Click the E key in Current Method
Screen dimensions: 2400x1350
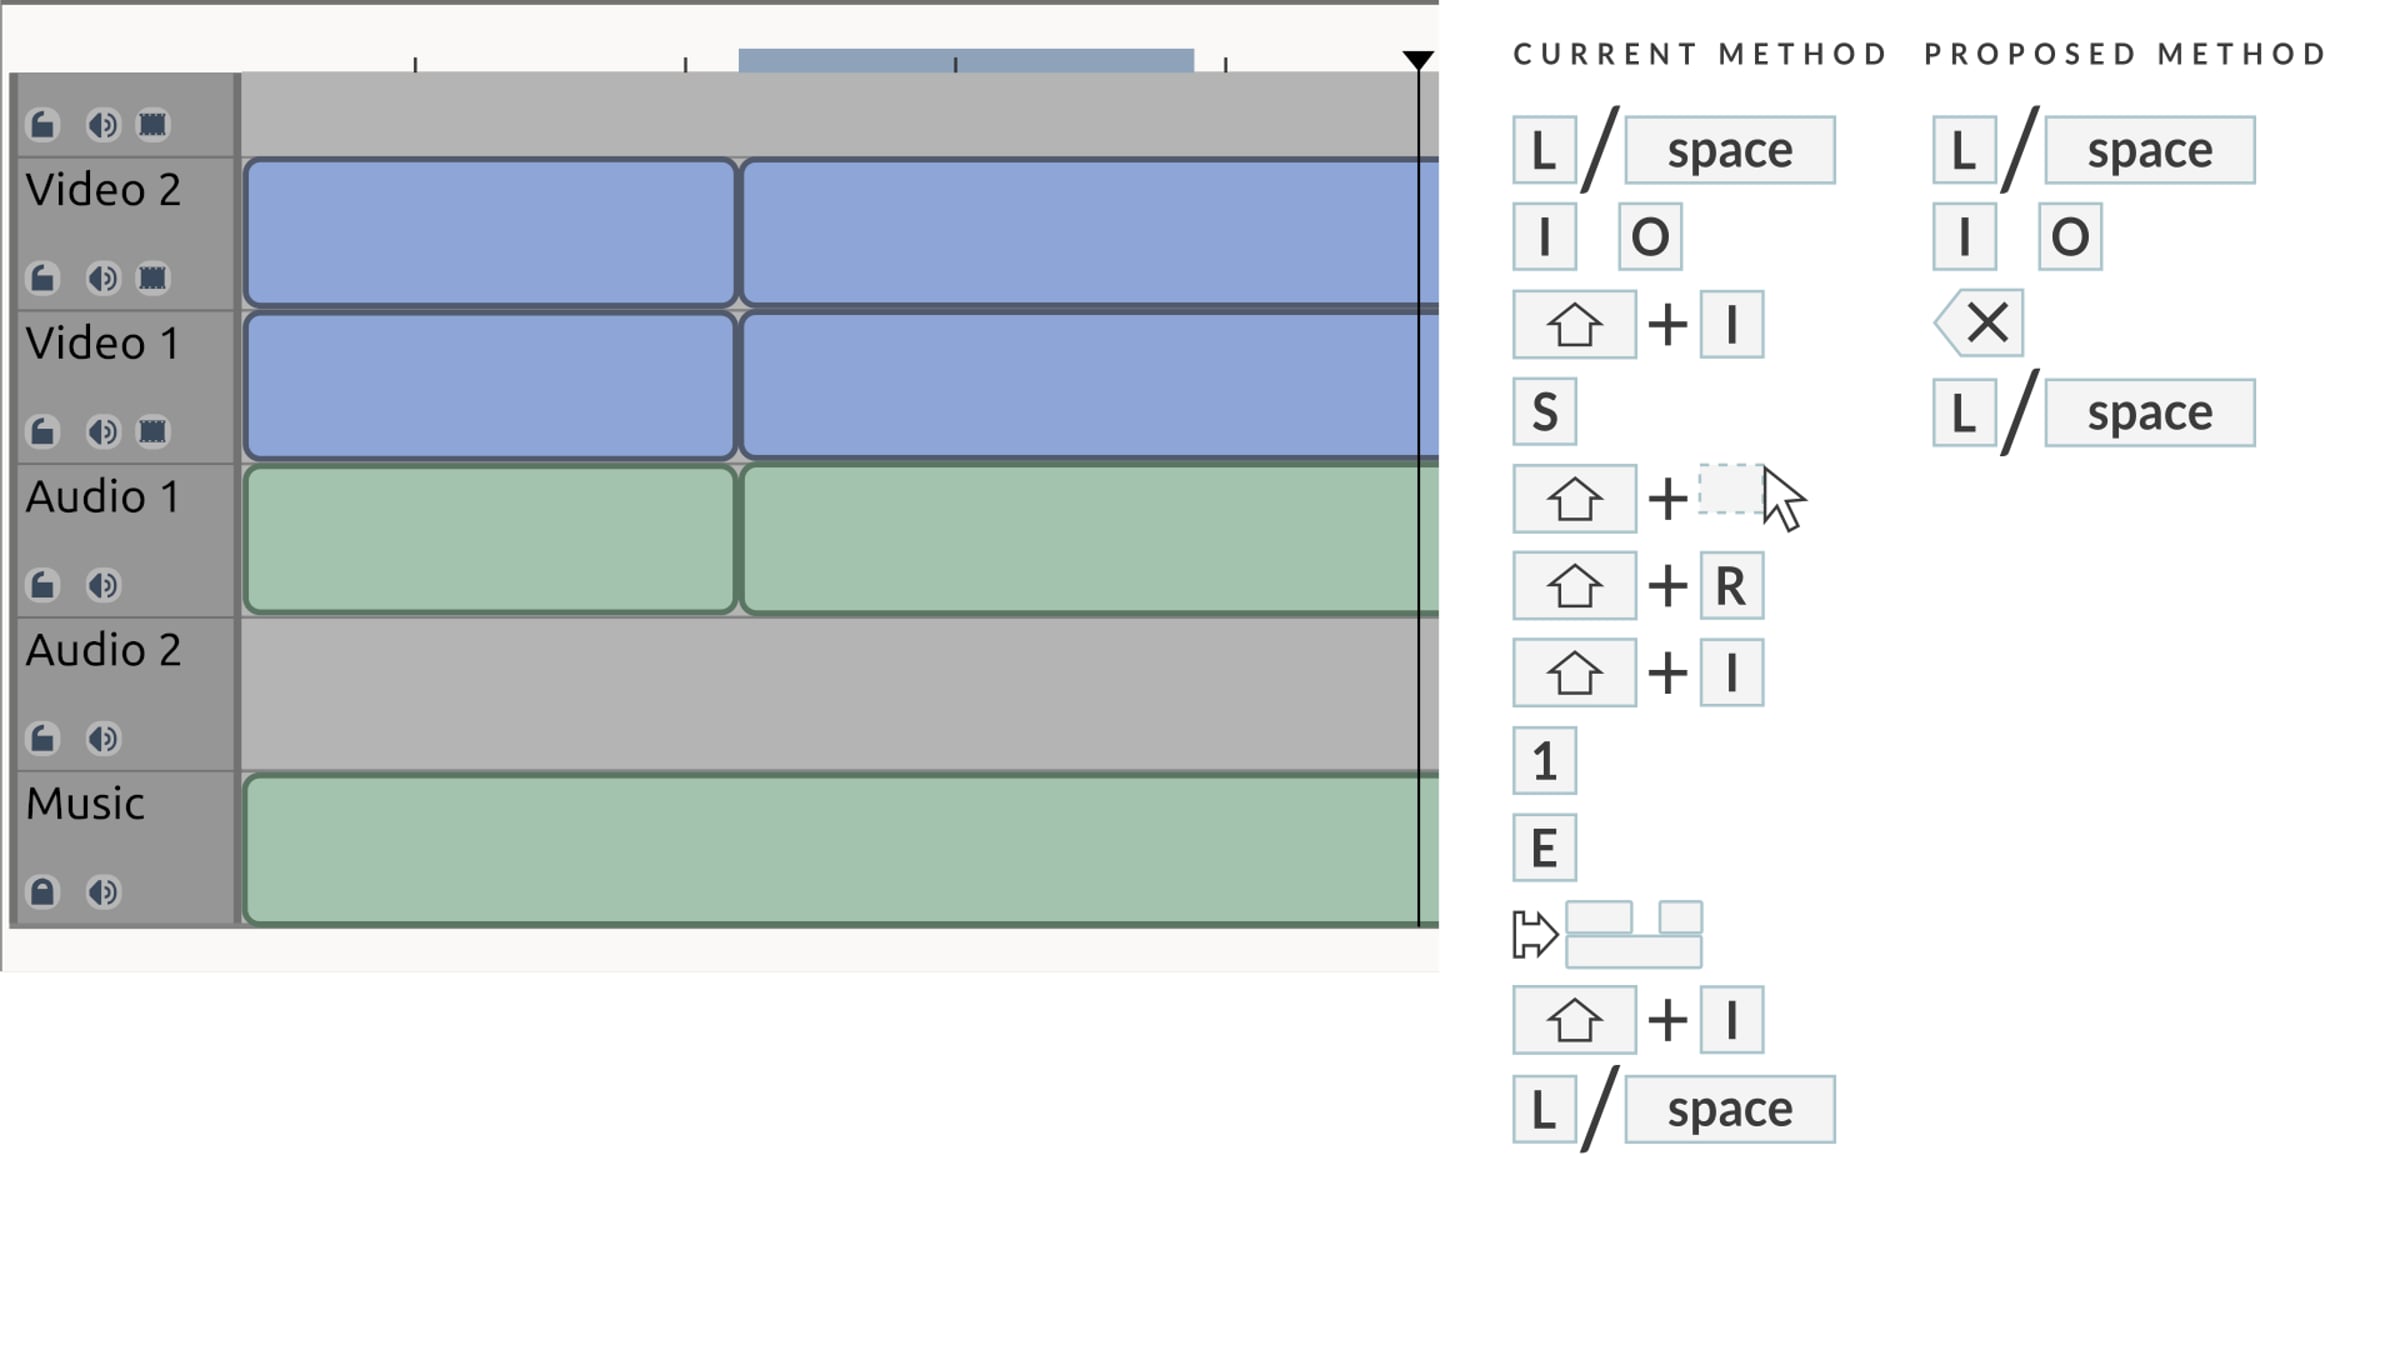(x=1545, y=848)
